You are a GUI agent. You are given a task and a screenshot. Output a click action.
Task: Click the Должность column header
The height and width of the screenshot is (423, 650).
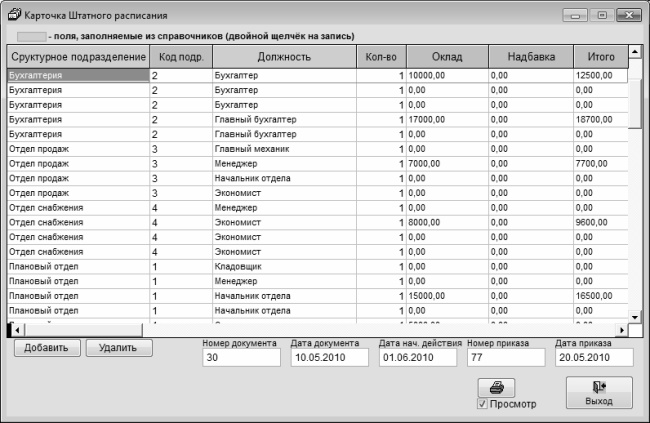[x=284, y=57]
